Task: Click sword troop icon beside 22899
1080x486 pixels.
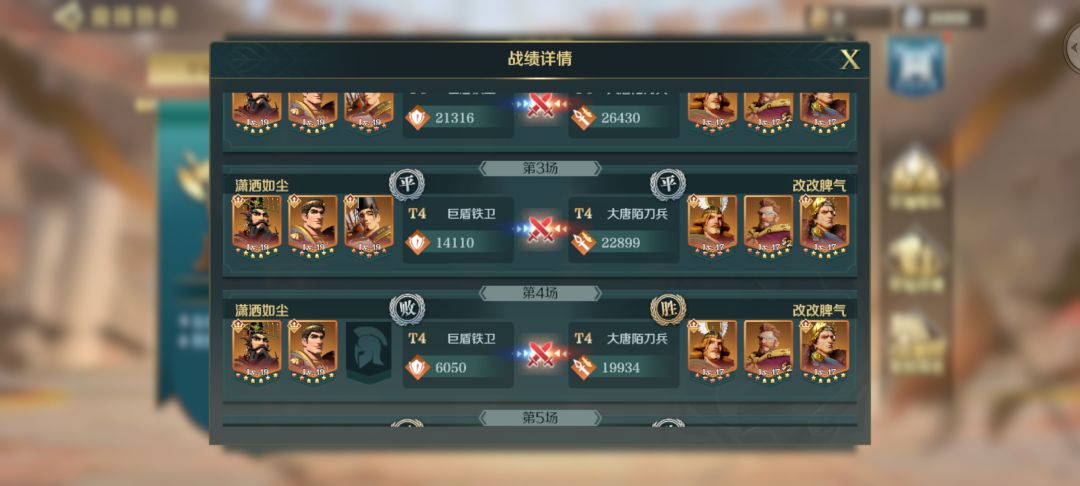Action: (583, 242)
